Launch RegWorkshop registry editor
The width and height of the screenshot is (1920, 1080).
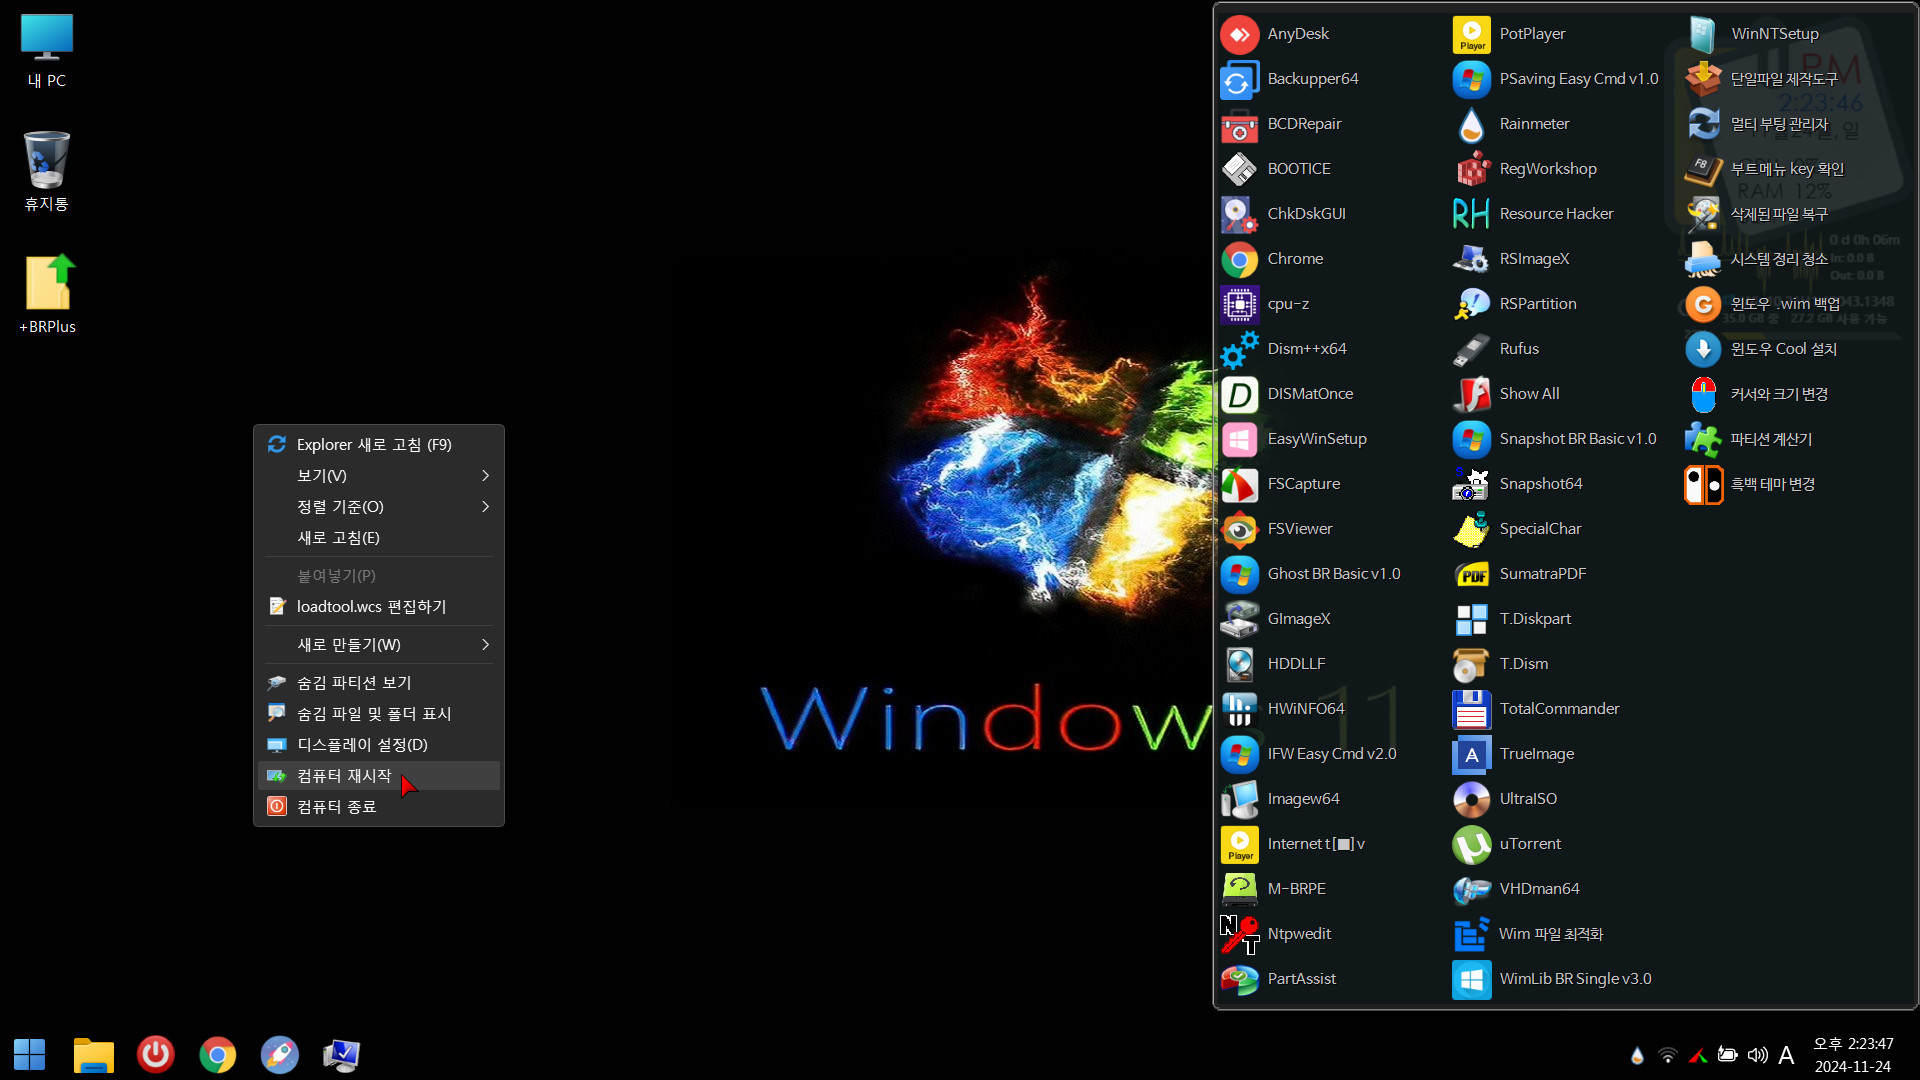[1525, 169]
